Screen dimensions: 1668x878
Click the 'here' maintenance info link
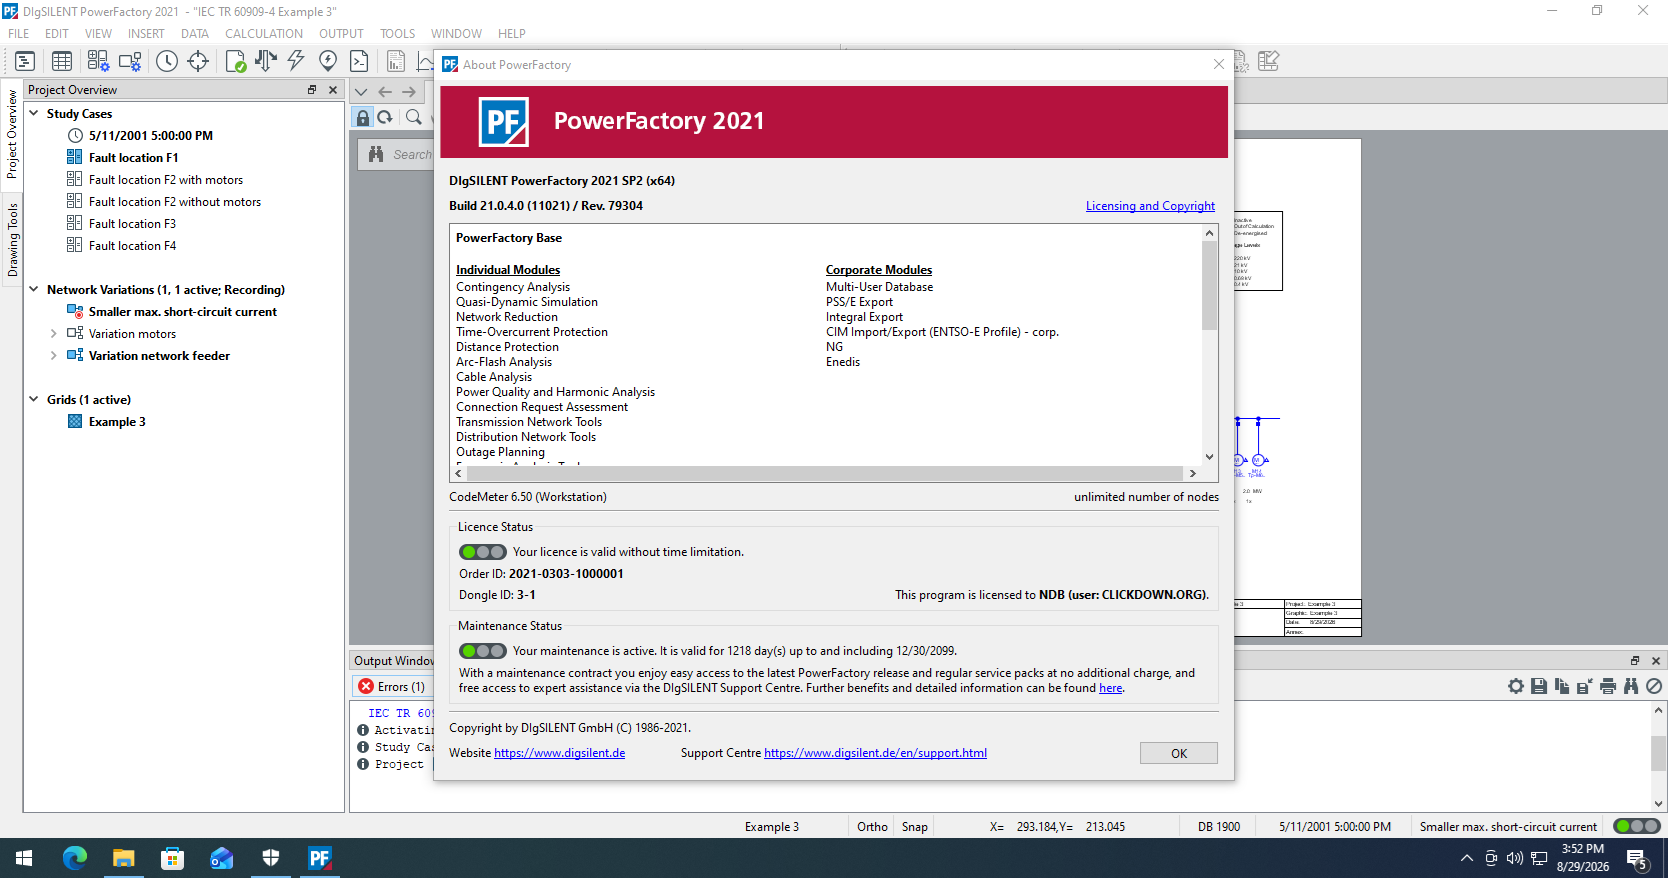(1110, 688)
